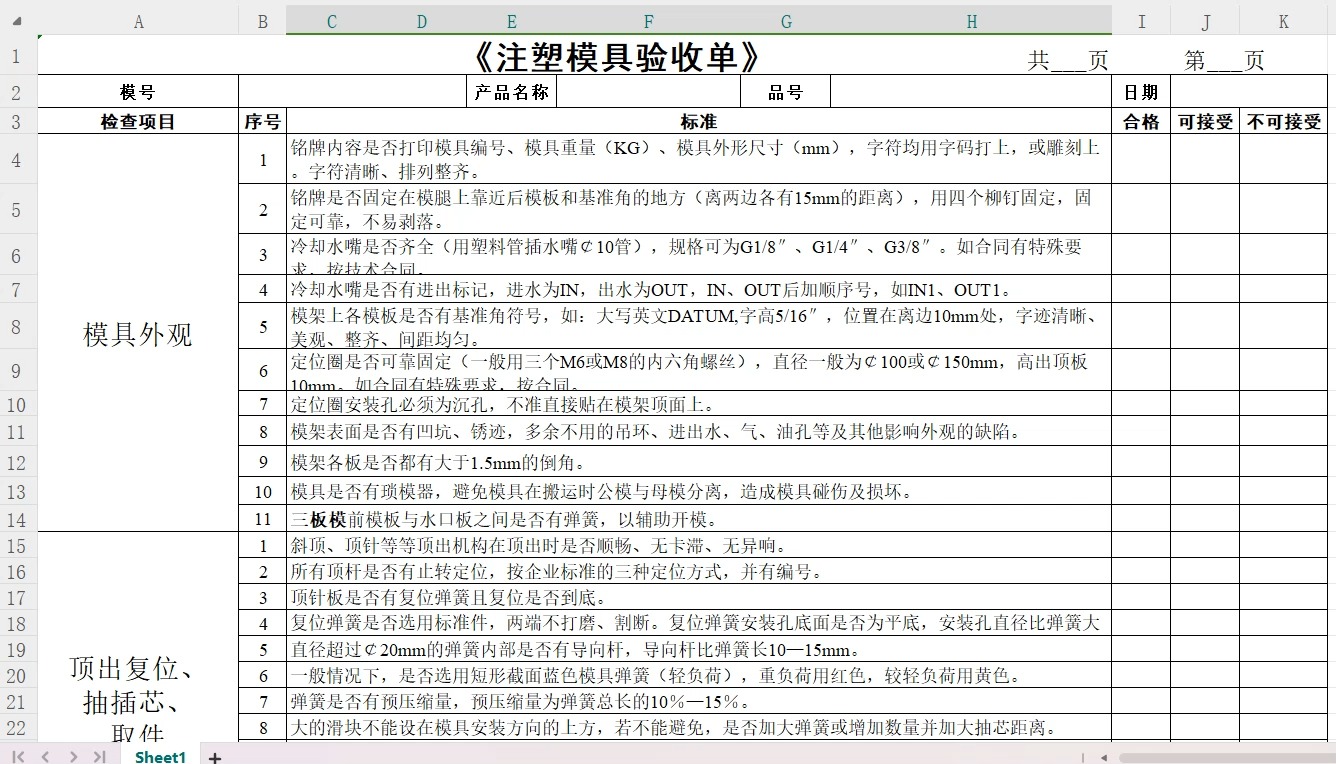The image size is (1336, 764).
Task: Select column H by clicking its header
Action: coord(971,20)
